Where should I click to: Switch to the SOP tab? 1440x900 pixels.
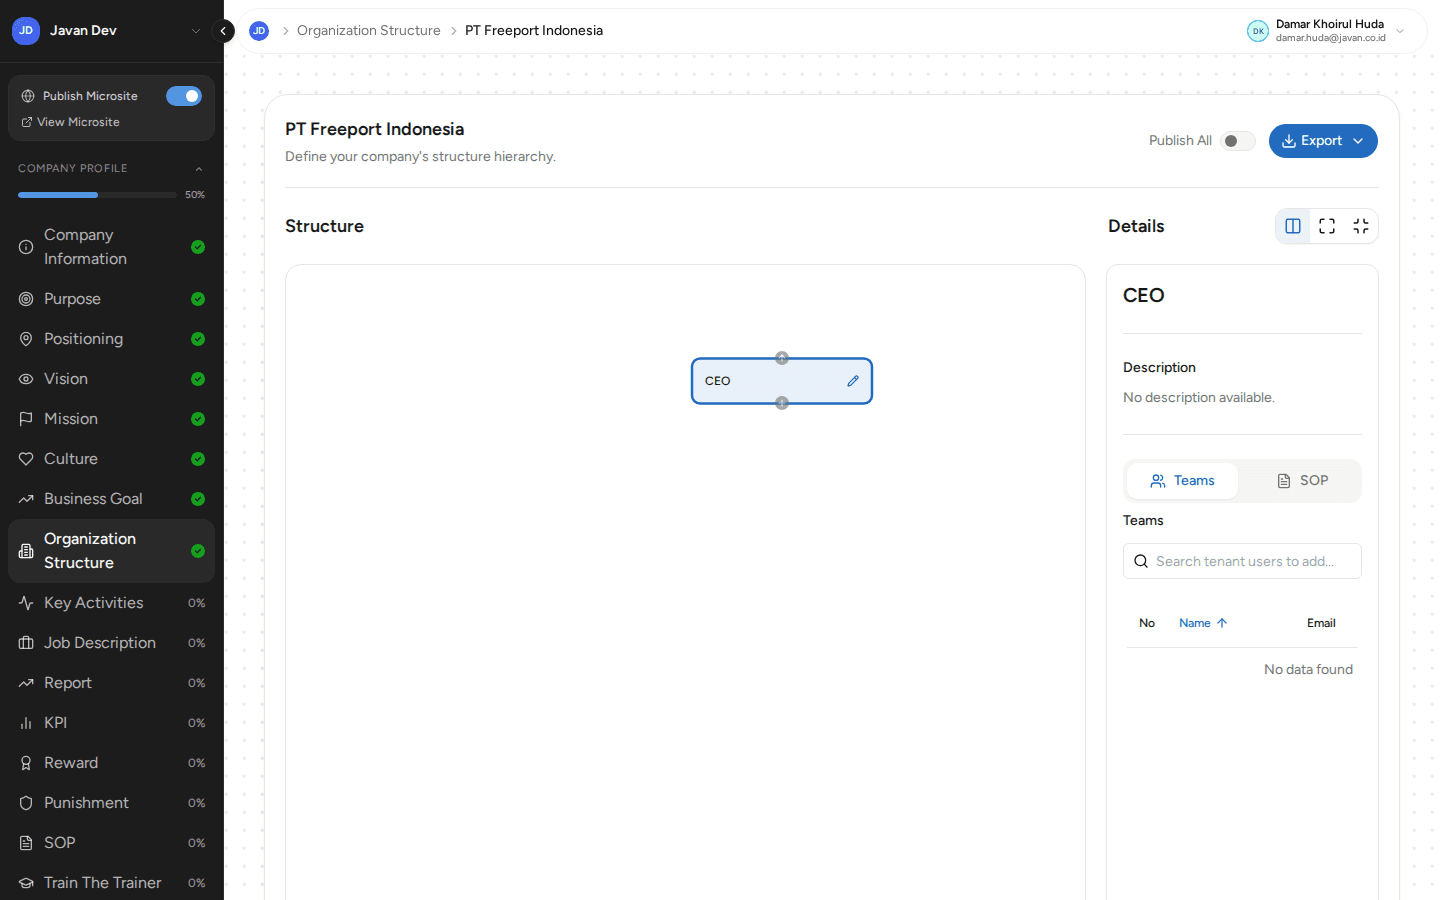1302,481
